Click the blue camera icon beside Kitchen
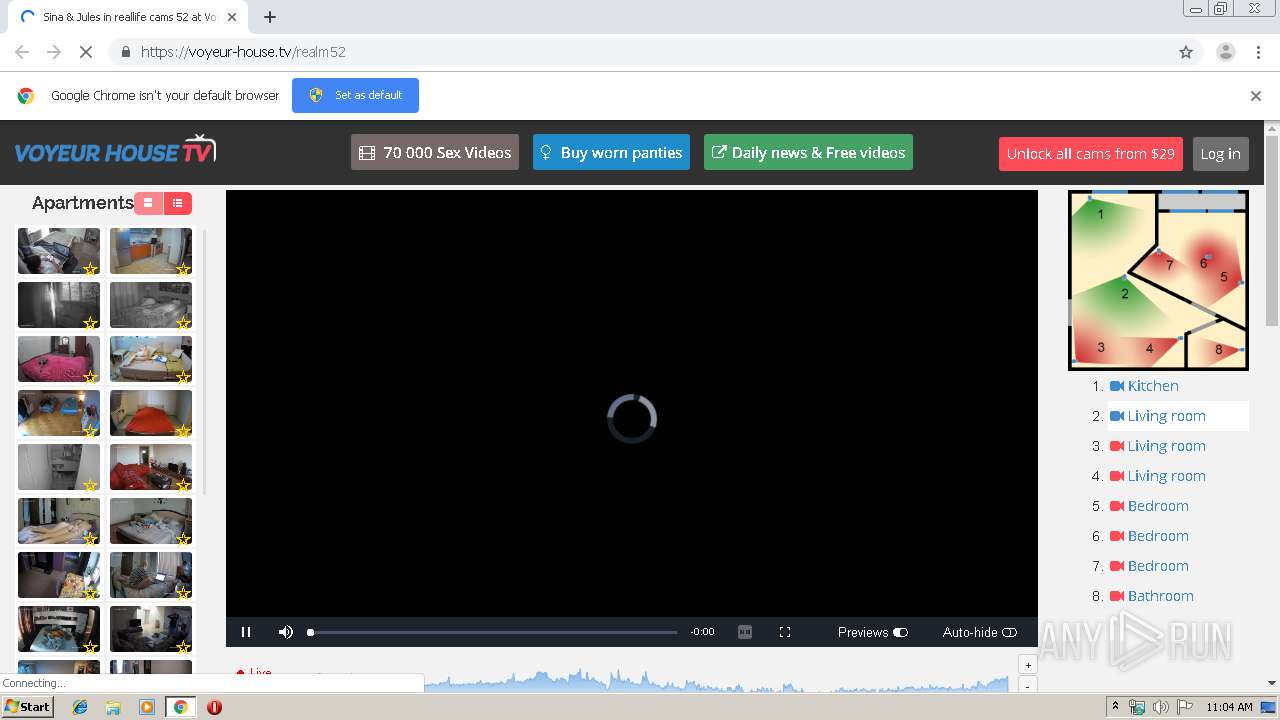Viewport: 1280px width, 720px height. 1117,386
